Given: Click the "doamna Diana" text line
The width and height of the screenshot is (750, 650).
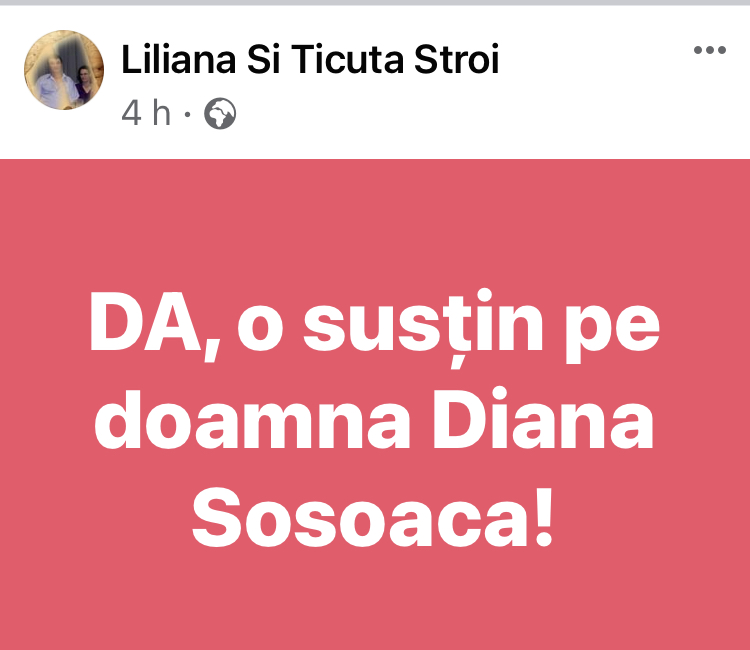Looking at the screenshot, I should pyautogui.click(x=374, y=419).
